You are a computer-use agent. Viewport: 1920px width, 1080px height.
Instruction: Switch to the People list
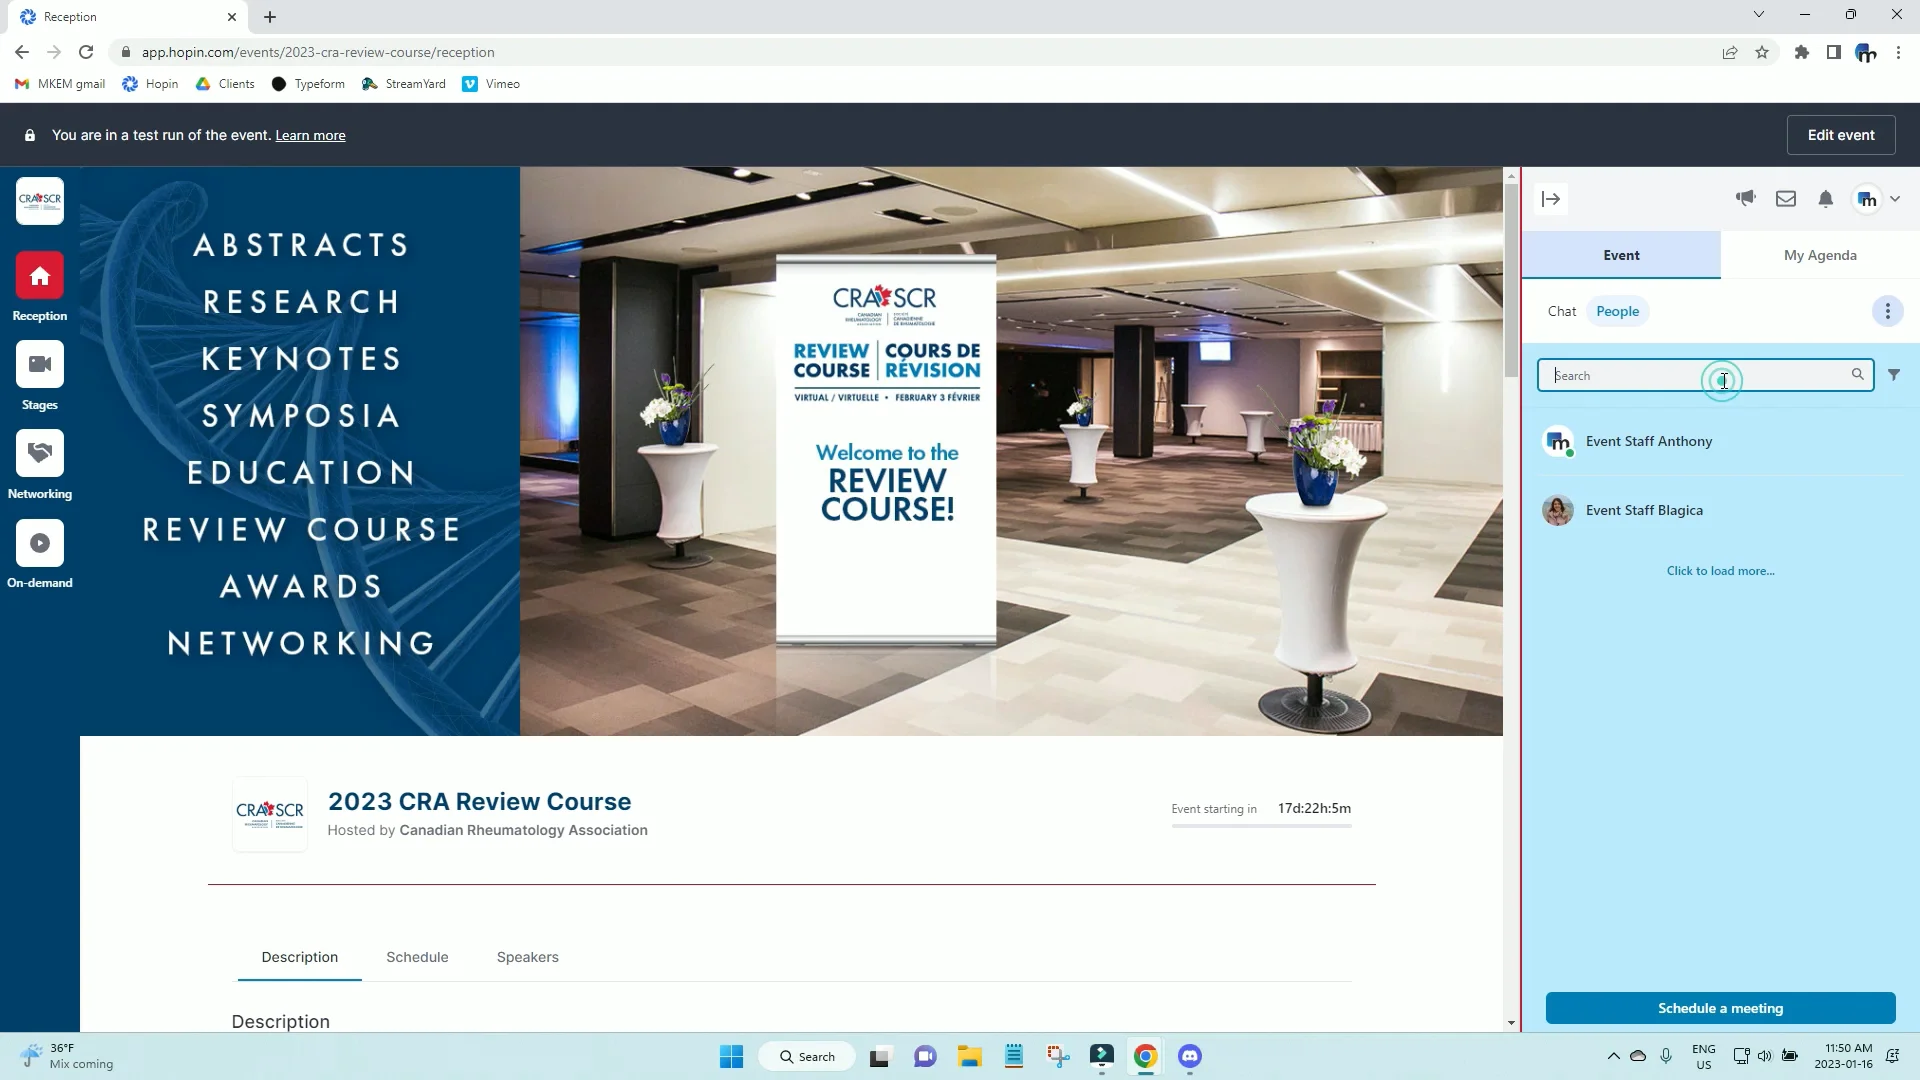1616,311
